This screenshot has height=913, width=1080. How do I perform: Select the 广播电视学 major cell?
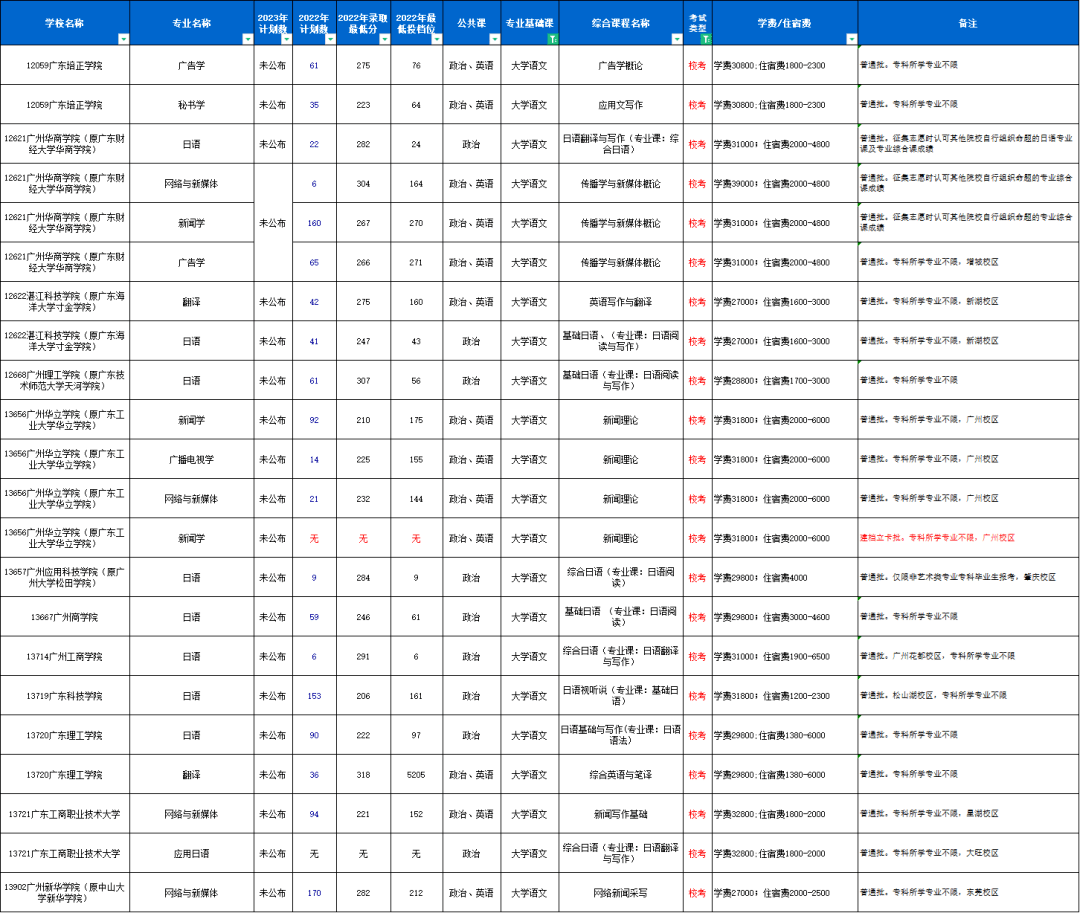[191, 459]
